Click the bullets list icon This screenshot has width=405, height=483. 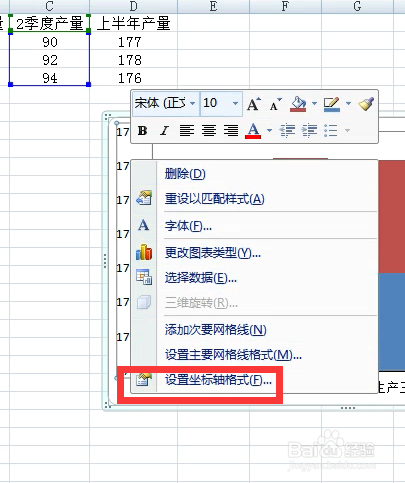pyautogui.click(x=331, y=131)
